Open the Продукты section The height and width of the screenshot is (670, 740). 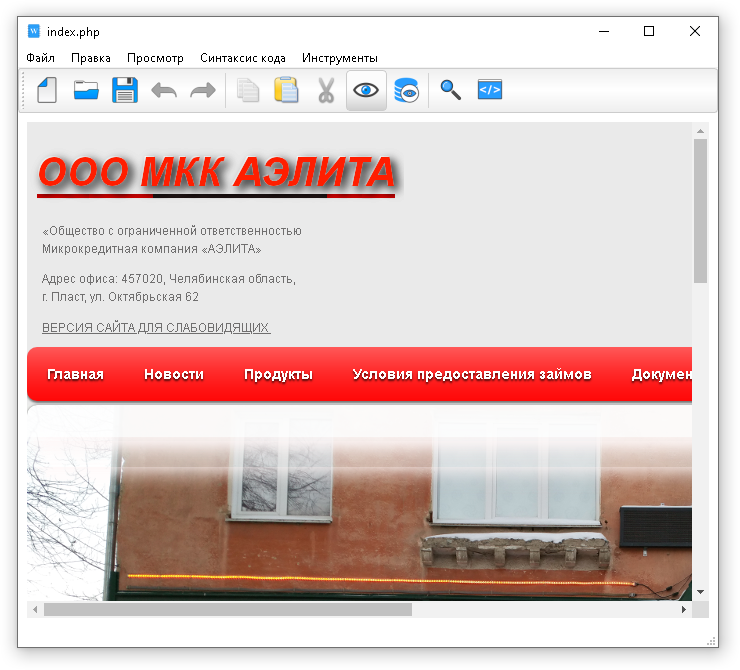(278, 374)
